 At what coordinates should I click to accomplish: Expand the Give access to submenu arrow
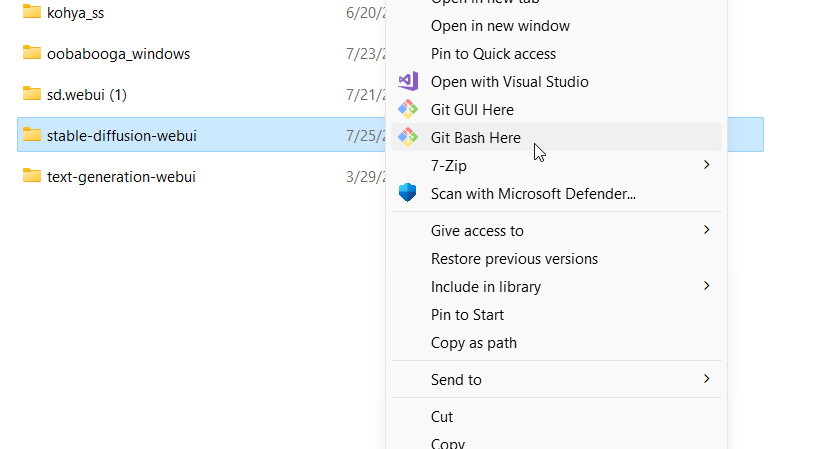(x=706, y=230)
